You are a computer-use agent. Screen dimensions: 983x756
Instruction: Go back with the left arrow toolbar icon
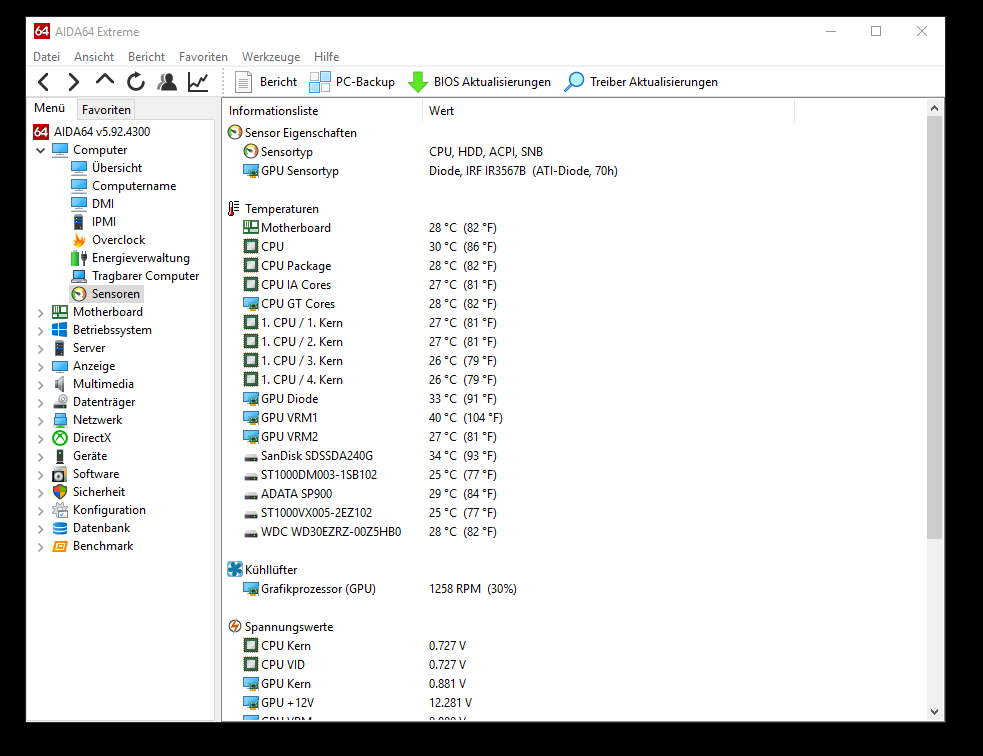[43, 82]
